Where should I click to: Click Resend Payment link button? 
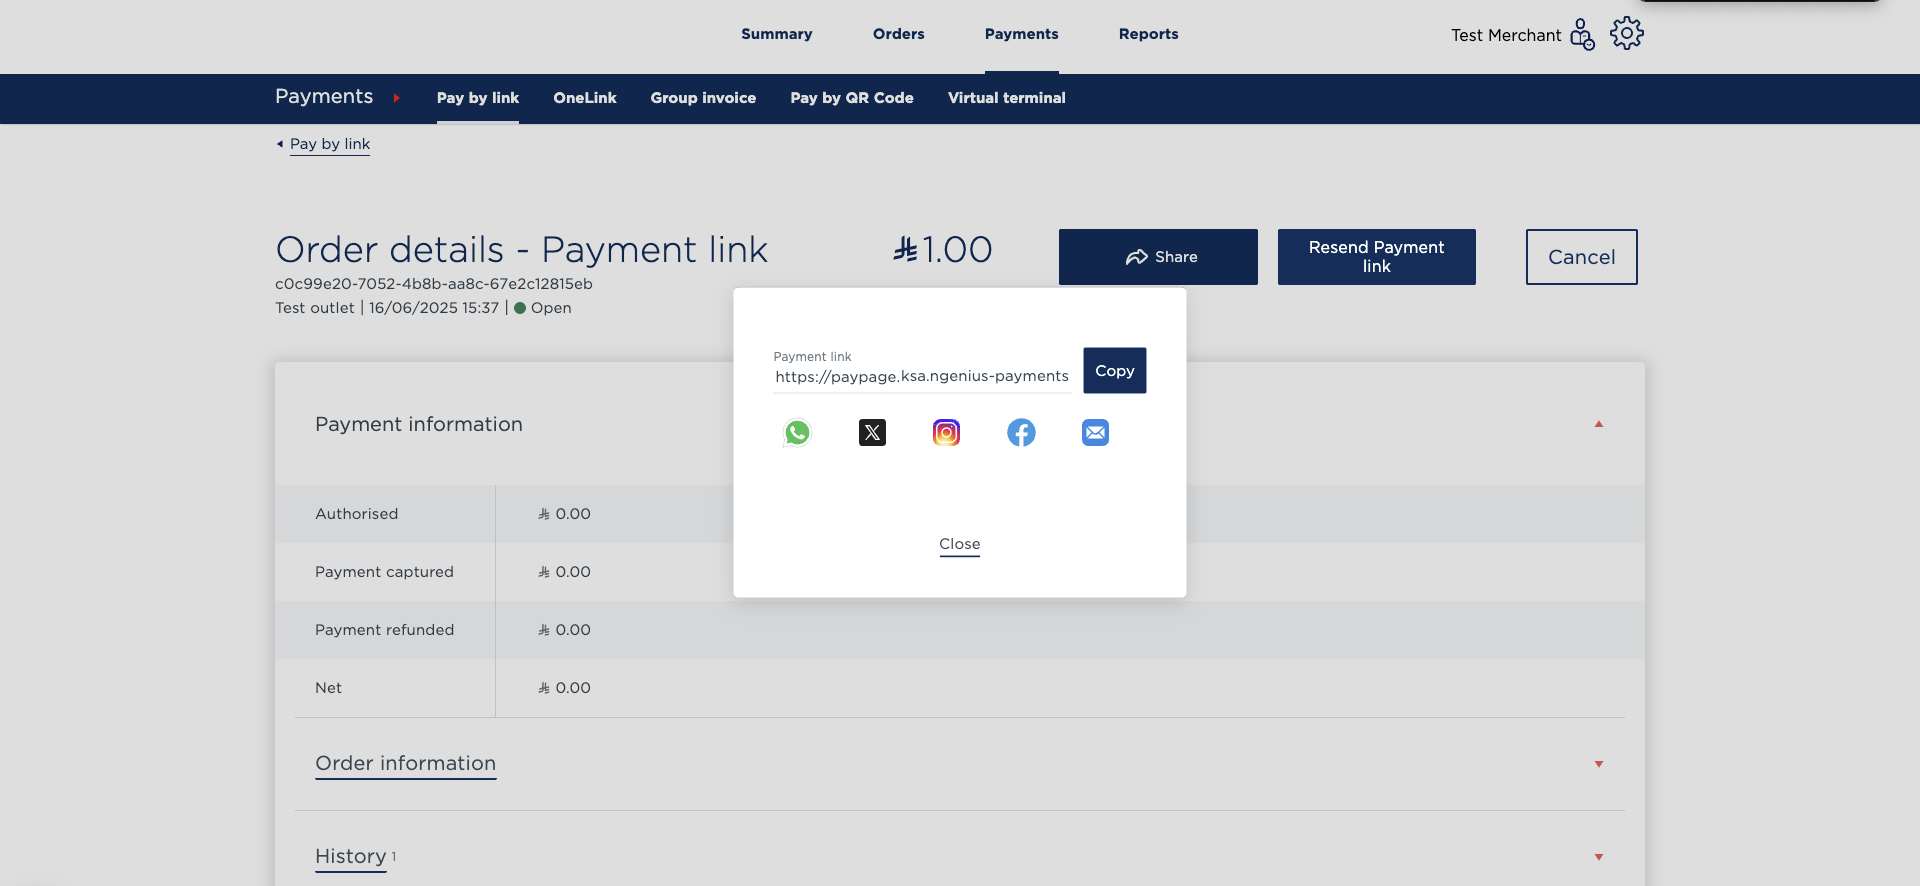coord(1377,257)
